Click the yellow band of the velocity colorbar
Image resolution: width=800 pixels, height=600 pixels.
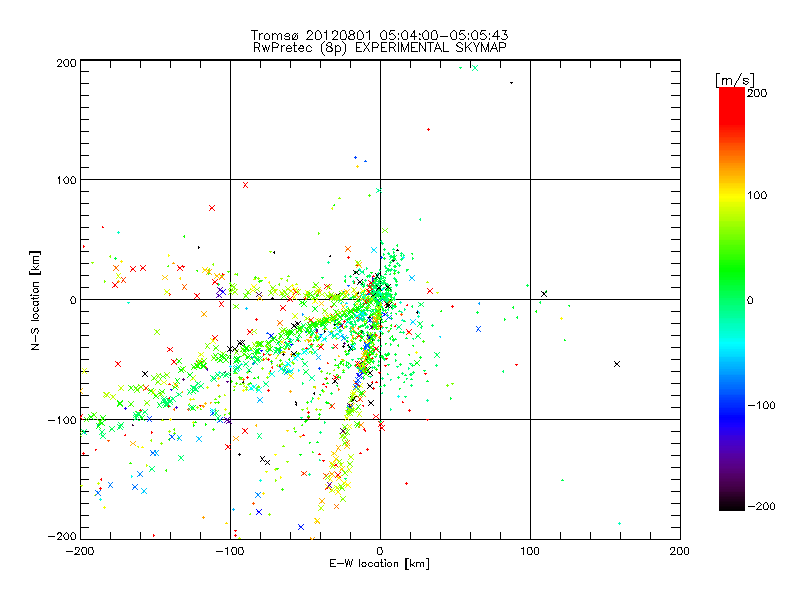point(732,195)
